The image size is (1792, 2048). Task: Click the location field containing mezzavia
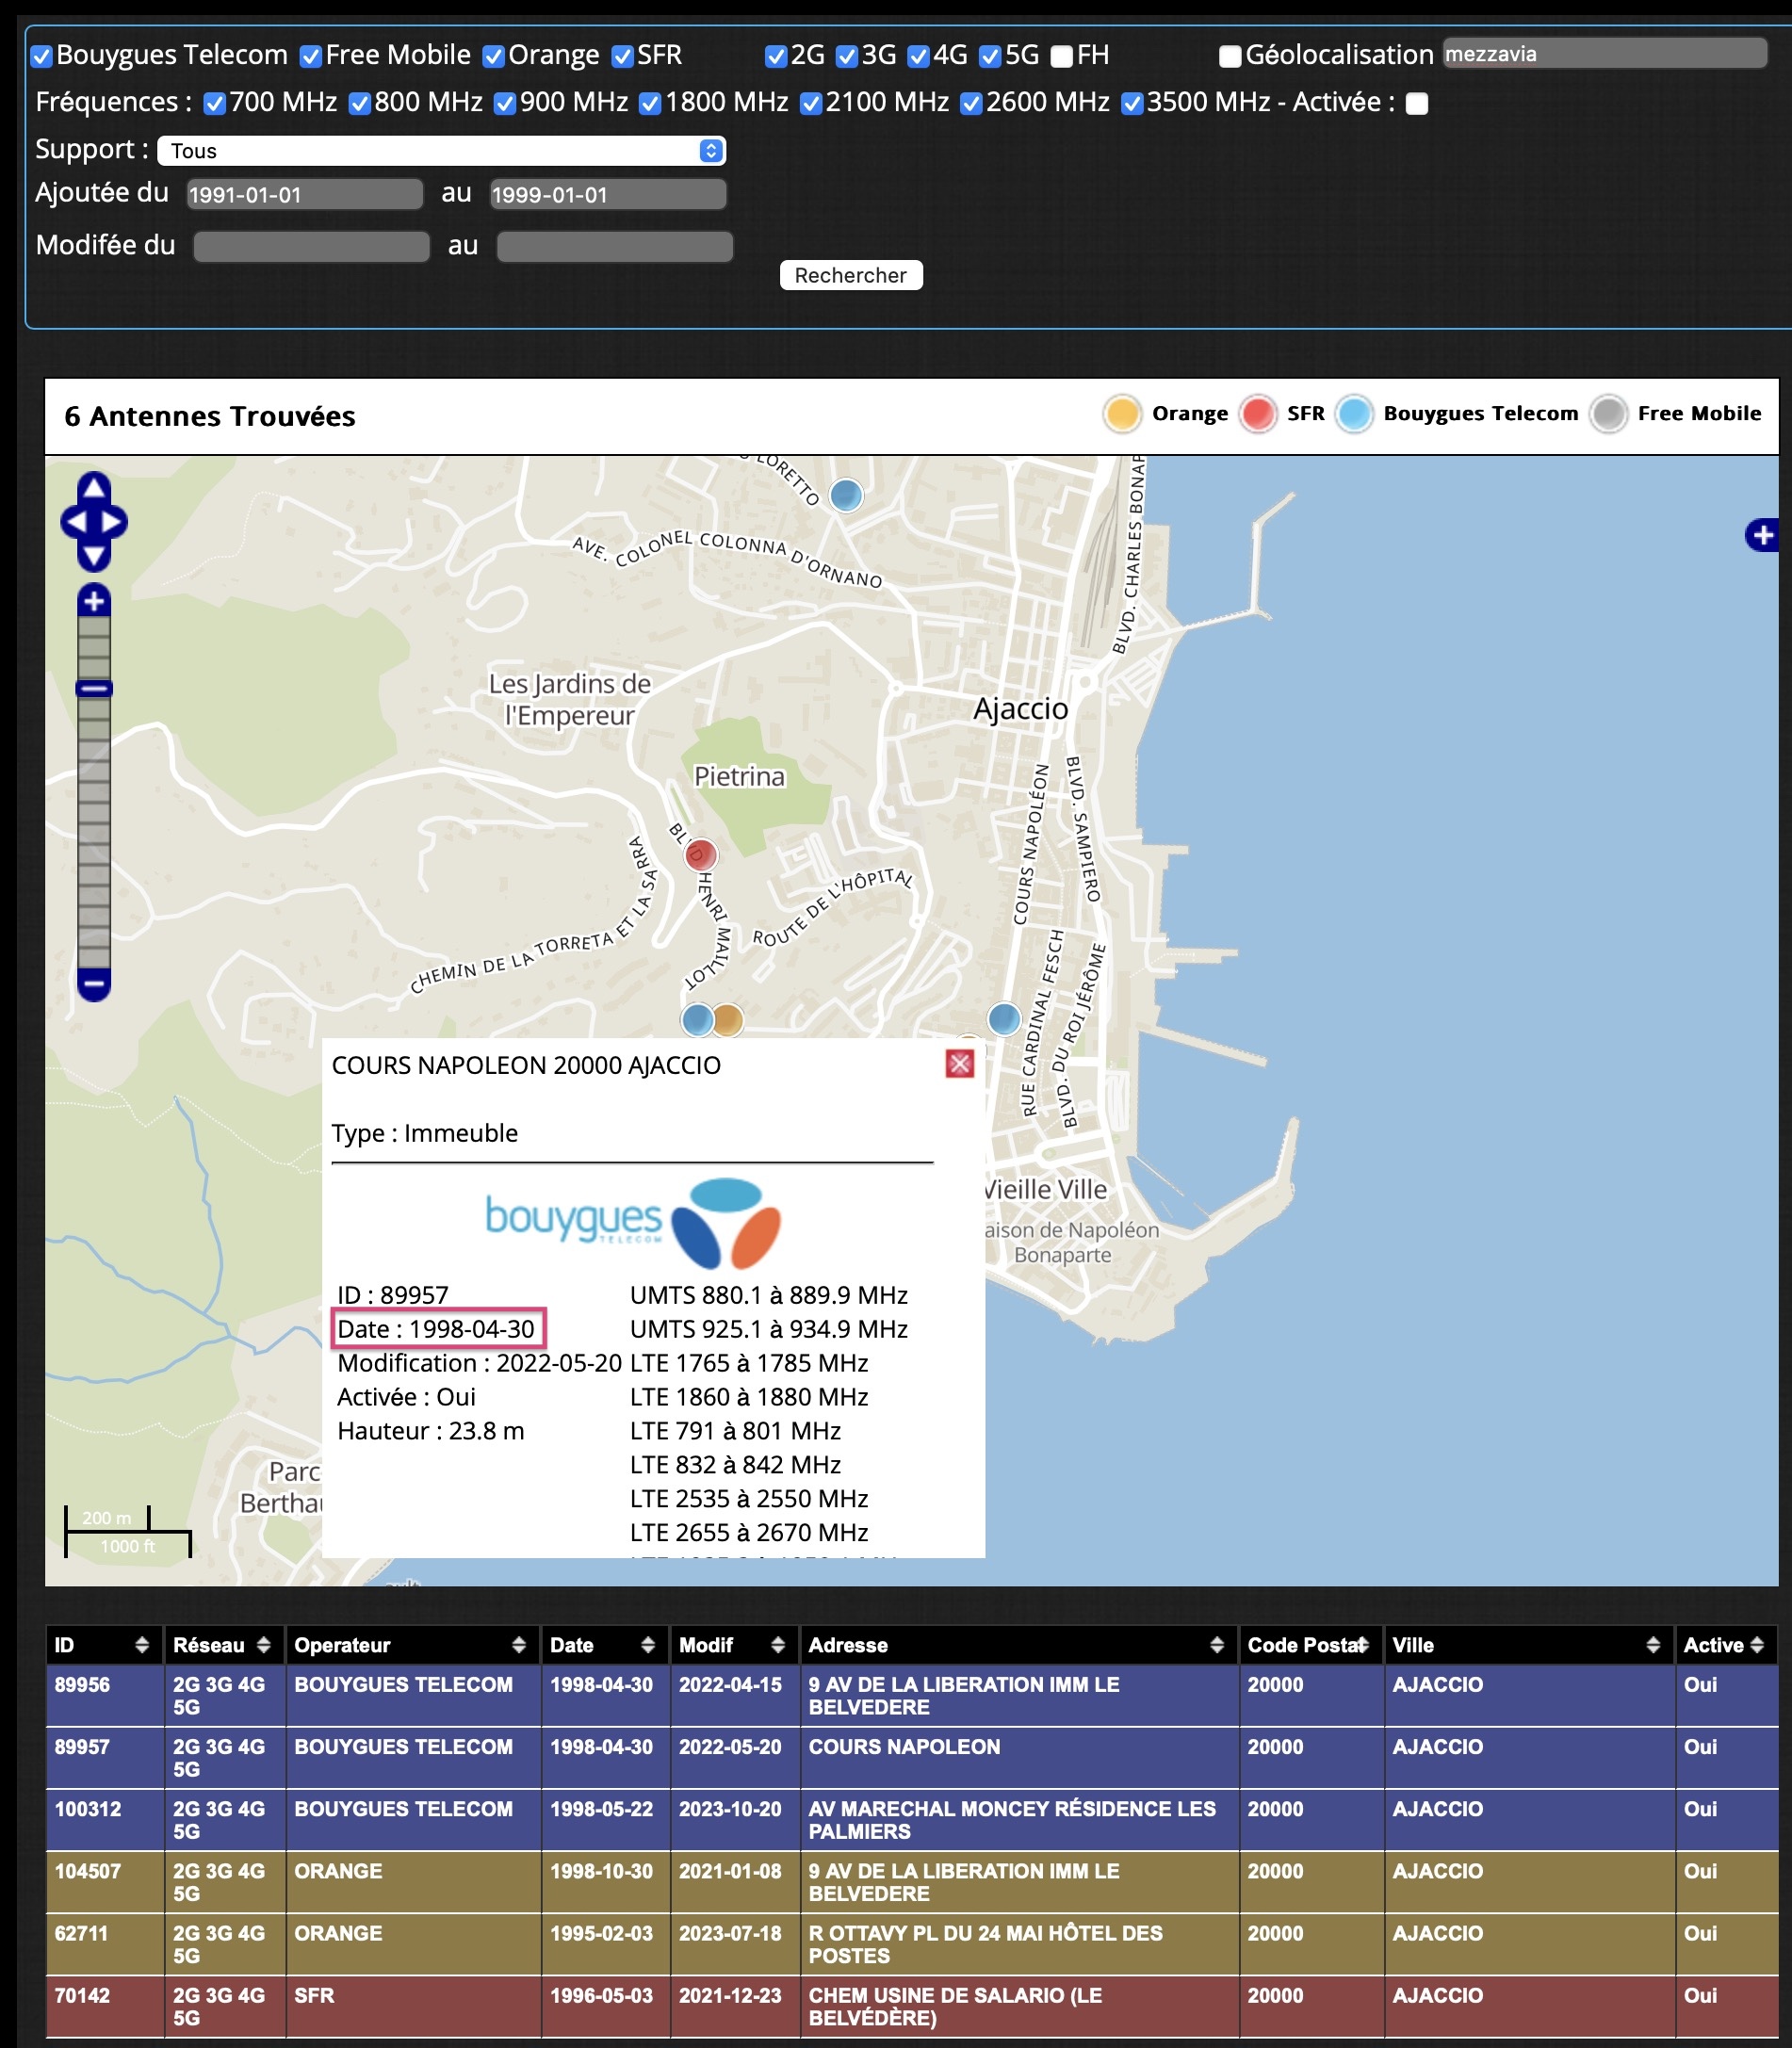[1604, 54]
